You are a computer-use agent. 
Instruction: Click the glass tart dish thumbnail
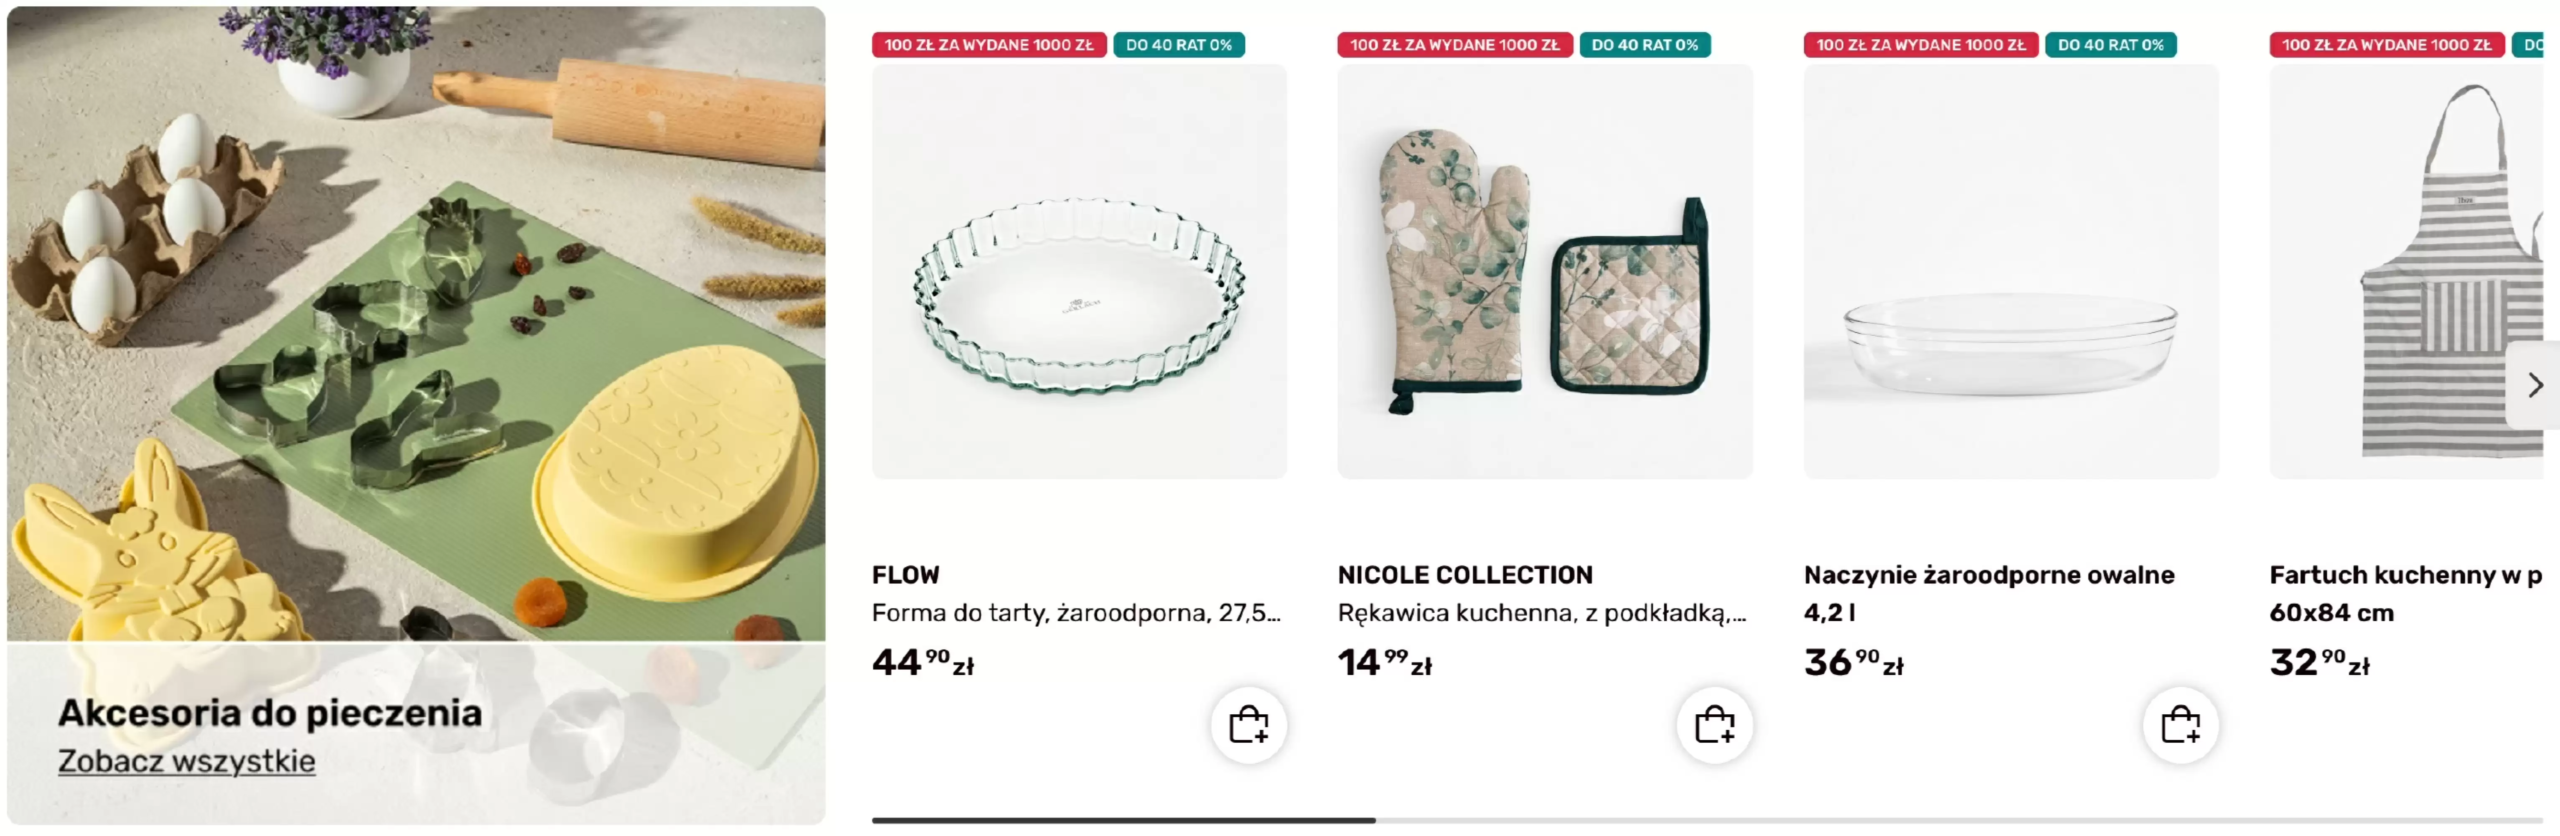pyautogui.click(x=1079, y=272)
